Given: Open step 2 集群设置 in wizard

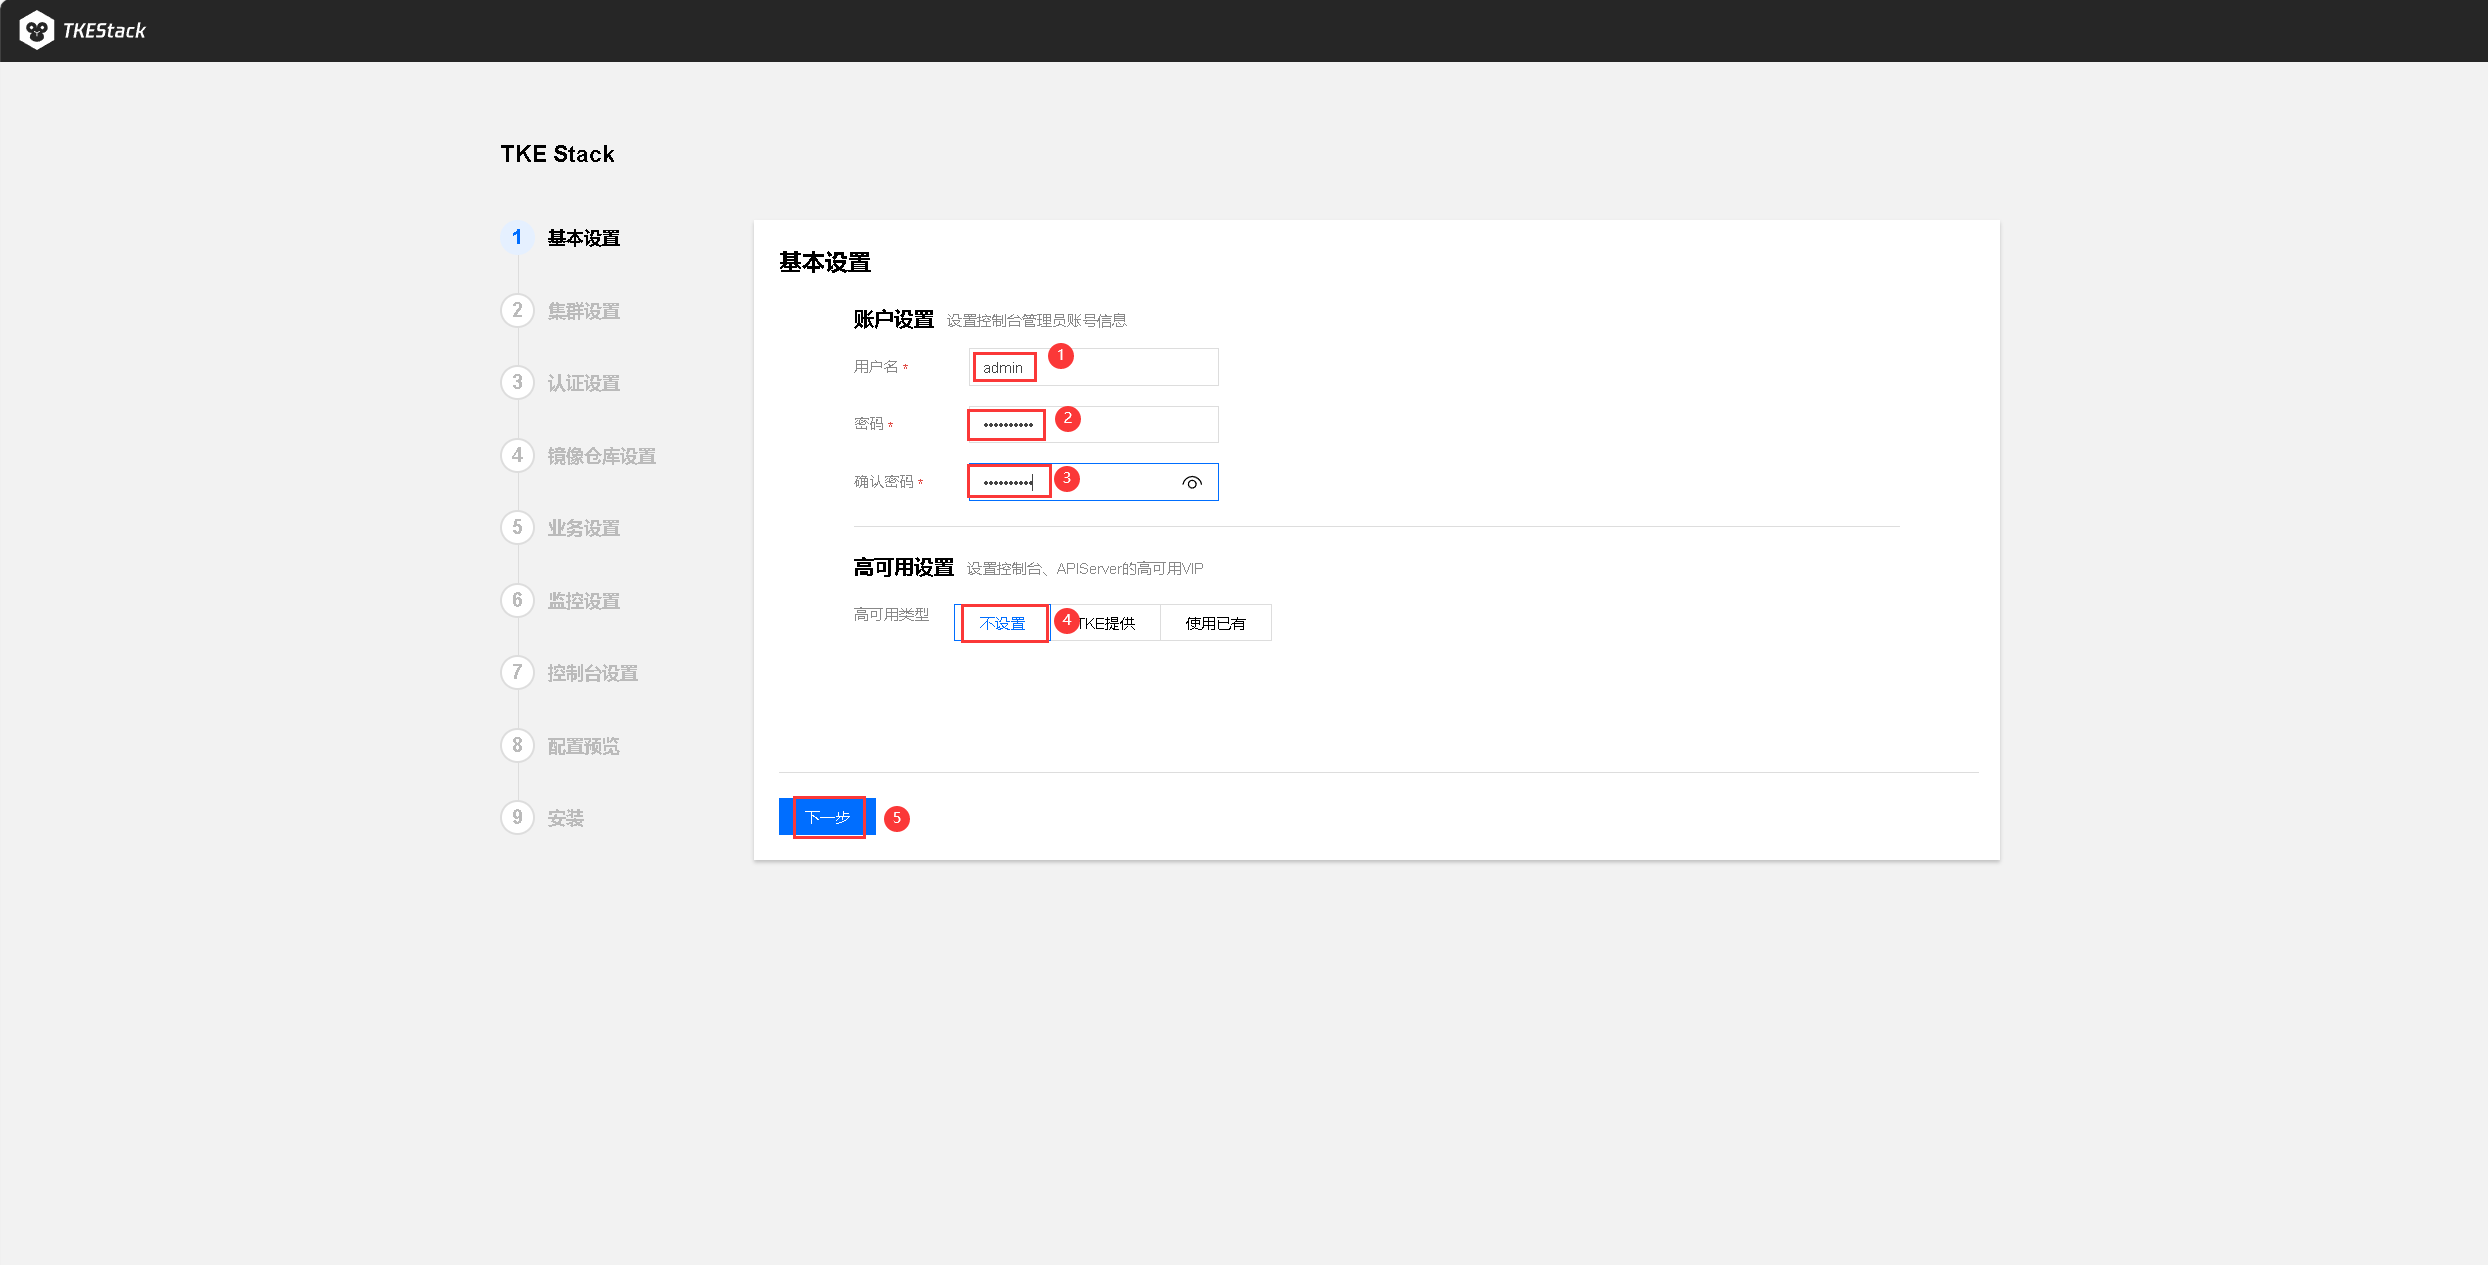Looking at the screenshot, I should click(561, 311).
